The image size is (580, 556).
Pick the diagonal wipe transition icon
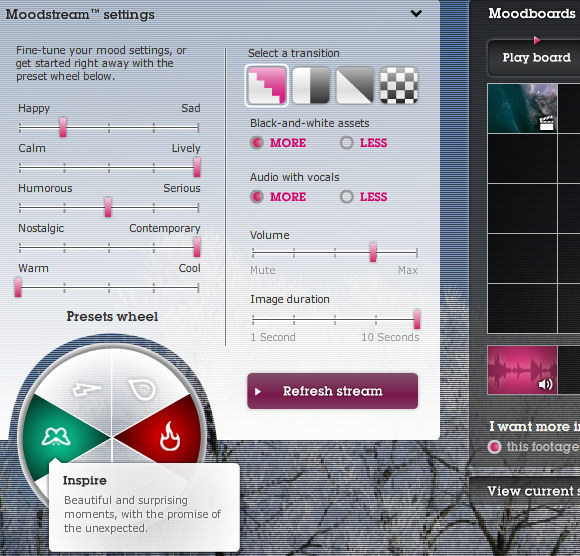(355, 85)
